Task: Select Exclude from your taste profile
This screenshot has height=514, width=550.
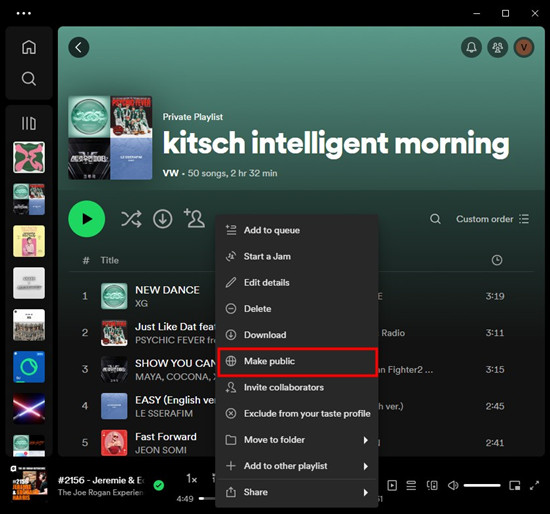Action: (297, 414)
